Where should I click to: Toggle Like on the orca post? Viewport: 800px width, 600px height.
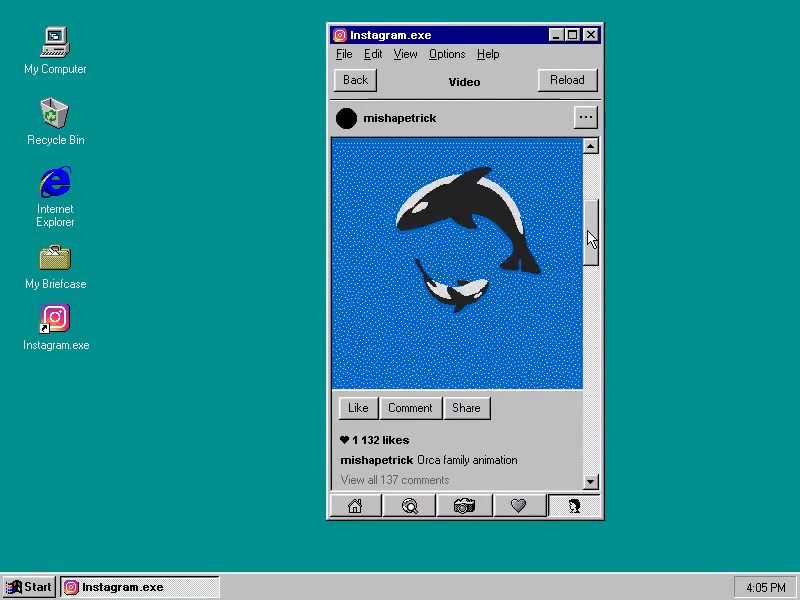[x=358, y=408]
